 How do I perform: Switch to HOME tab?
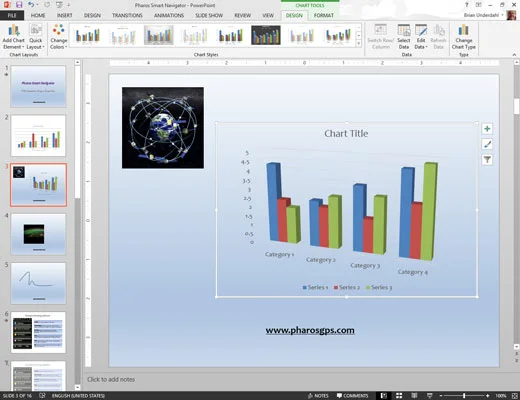(38, 15)
